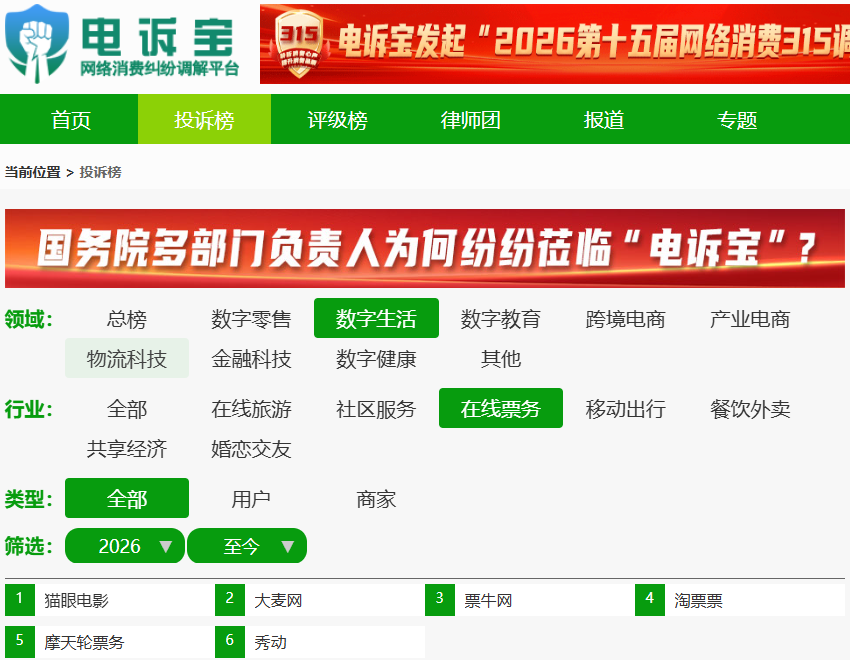Choose the 产业电商 domain filter
850x660 pixels.
click(750, 319)
